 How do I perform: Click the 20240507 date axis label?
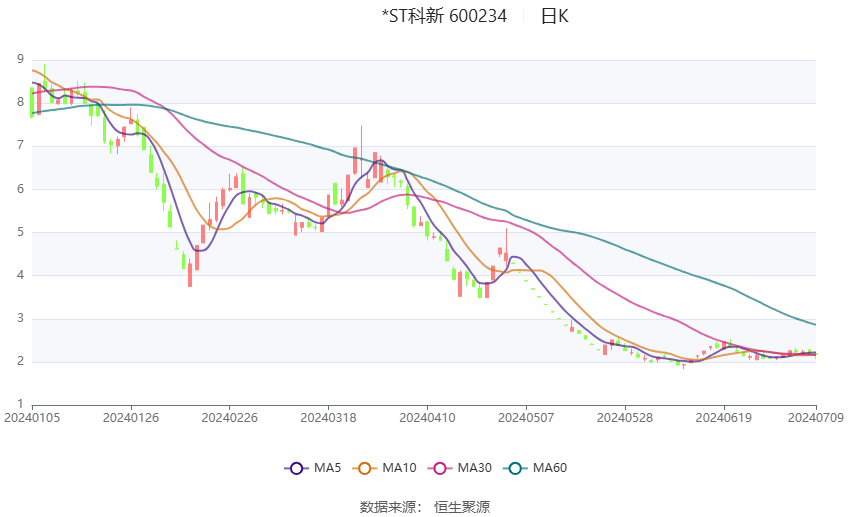526,418
